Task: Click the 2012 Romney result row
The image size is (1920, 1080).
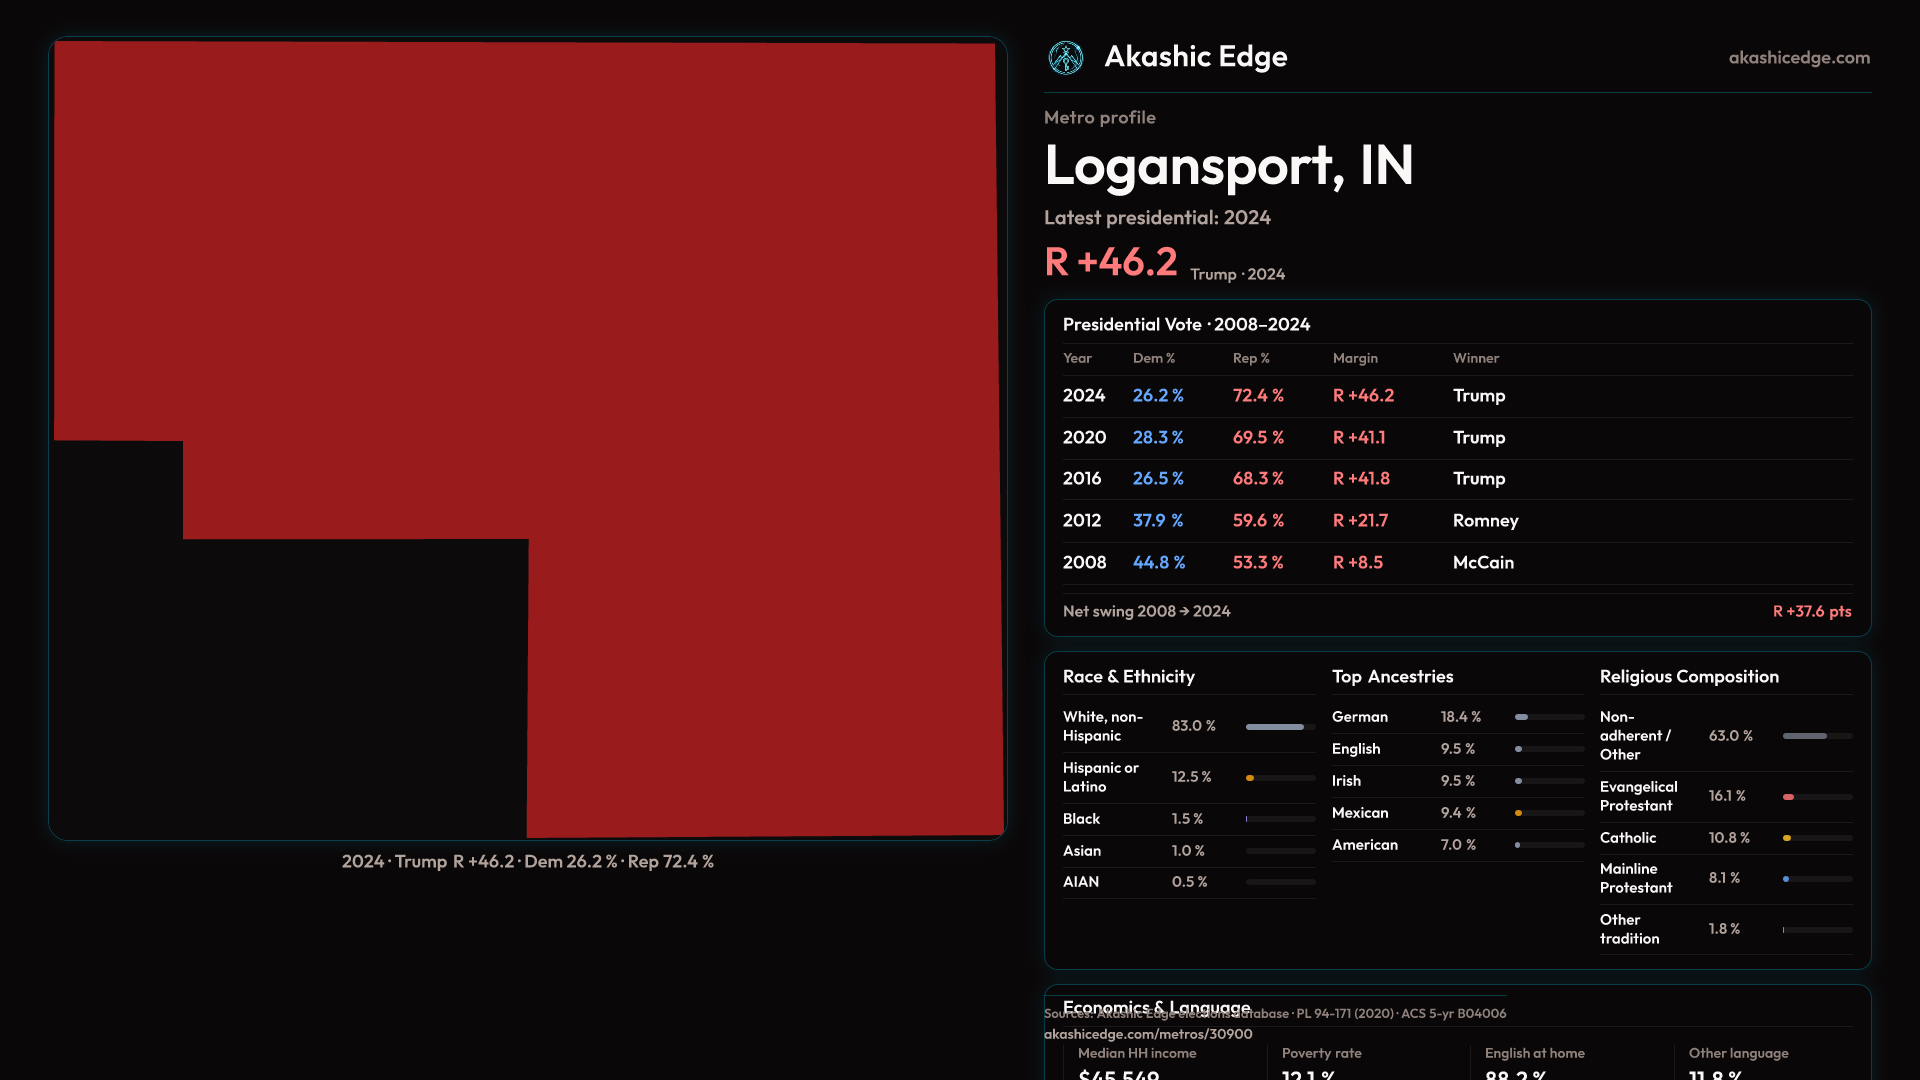Action: pos(1456,521)
